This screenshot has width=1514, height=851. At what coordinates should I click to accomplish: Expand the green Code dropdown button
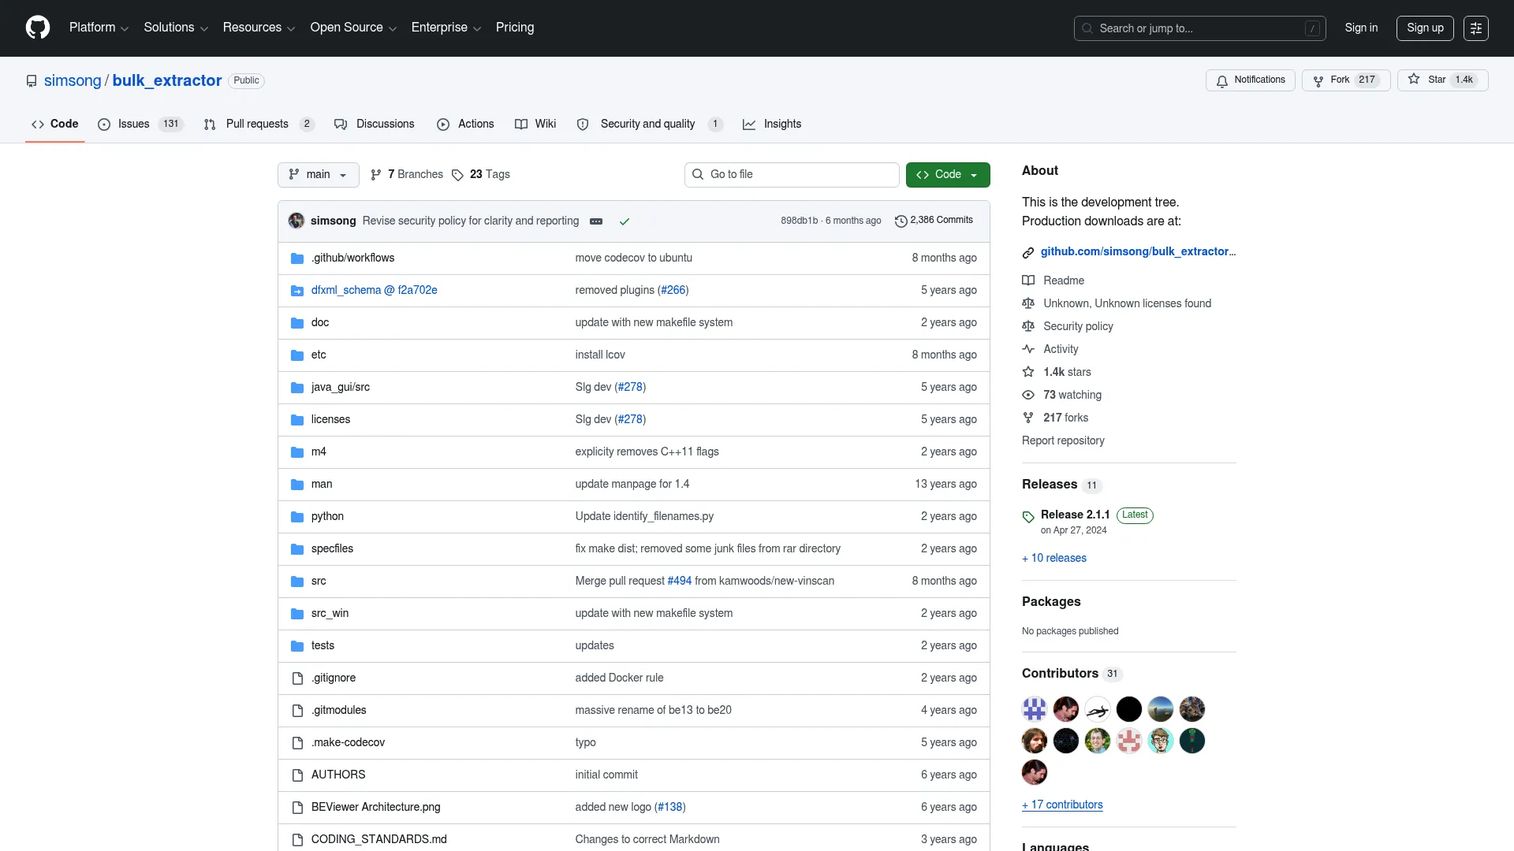click(948, 175)
